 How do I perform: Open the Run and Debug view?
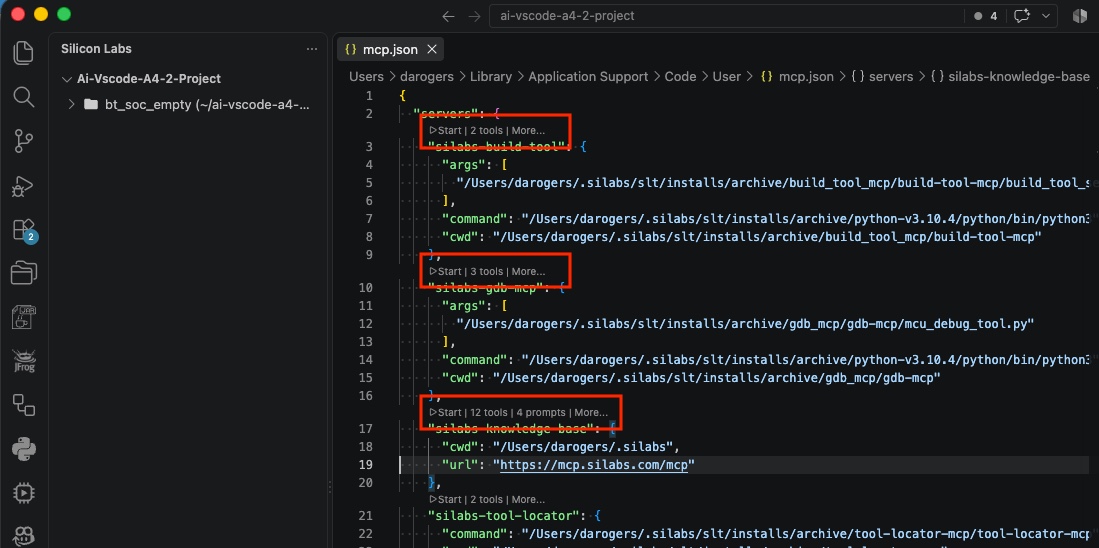point(24,186)
